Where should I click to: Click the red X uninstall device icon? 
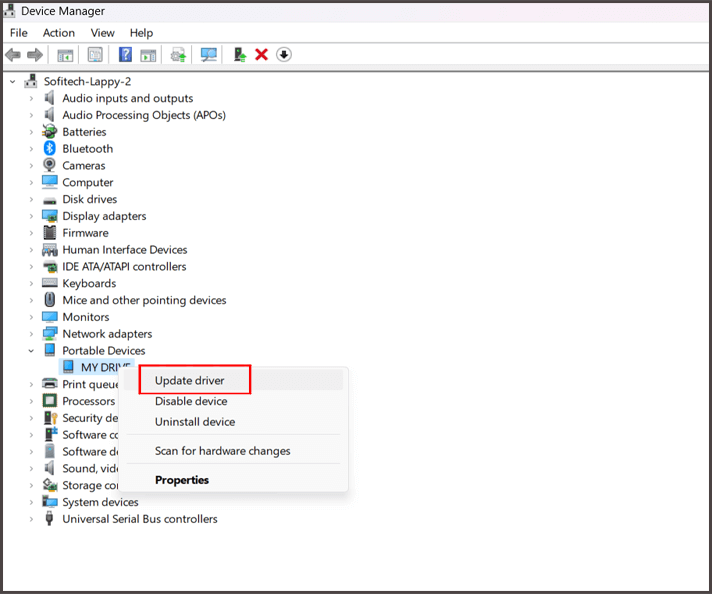point(261,54)
